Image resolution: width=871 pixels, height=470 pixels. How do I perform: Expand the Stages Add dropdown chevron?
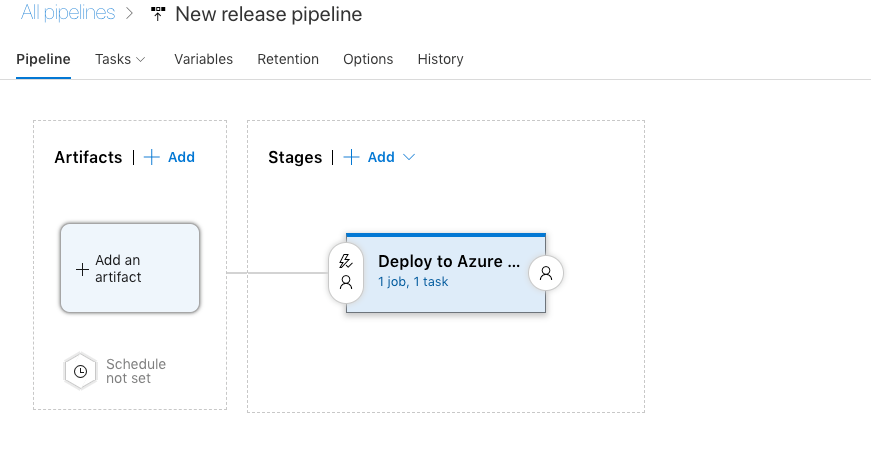[x=408, y=157]
